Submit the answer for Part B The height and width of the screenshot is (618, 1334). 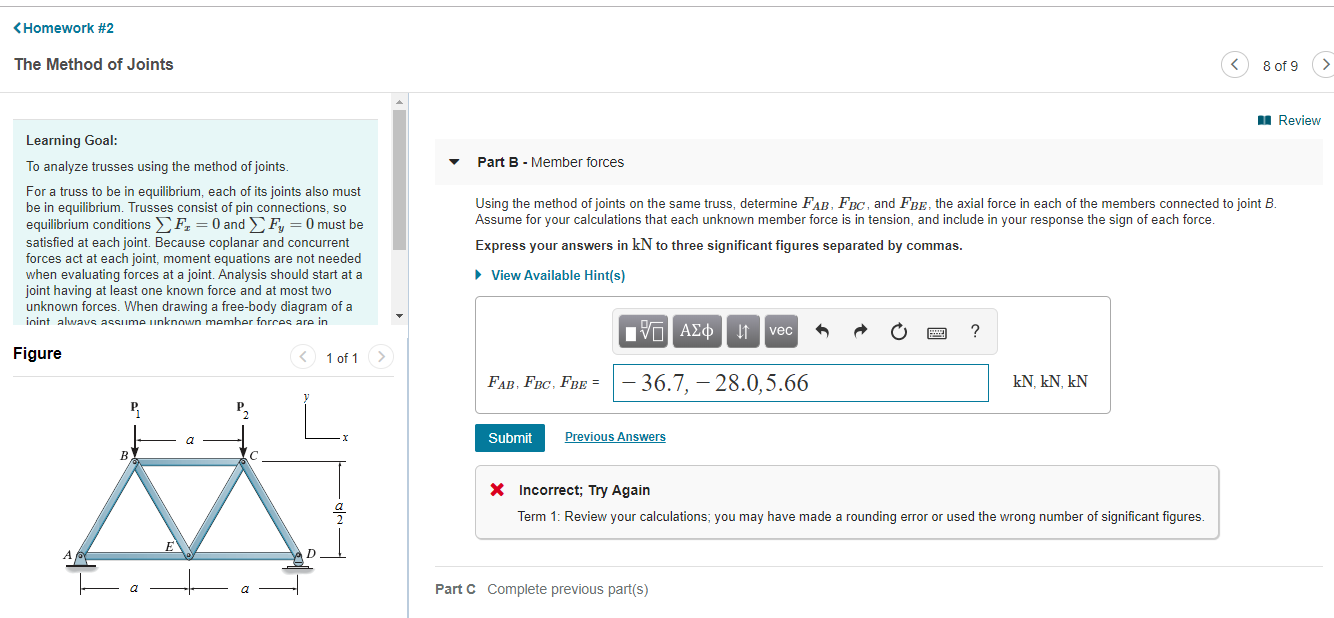(510, 437)
